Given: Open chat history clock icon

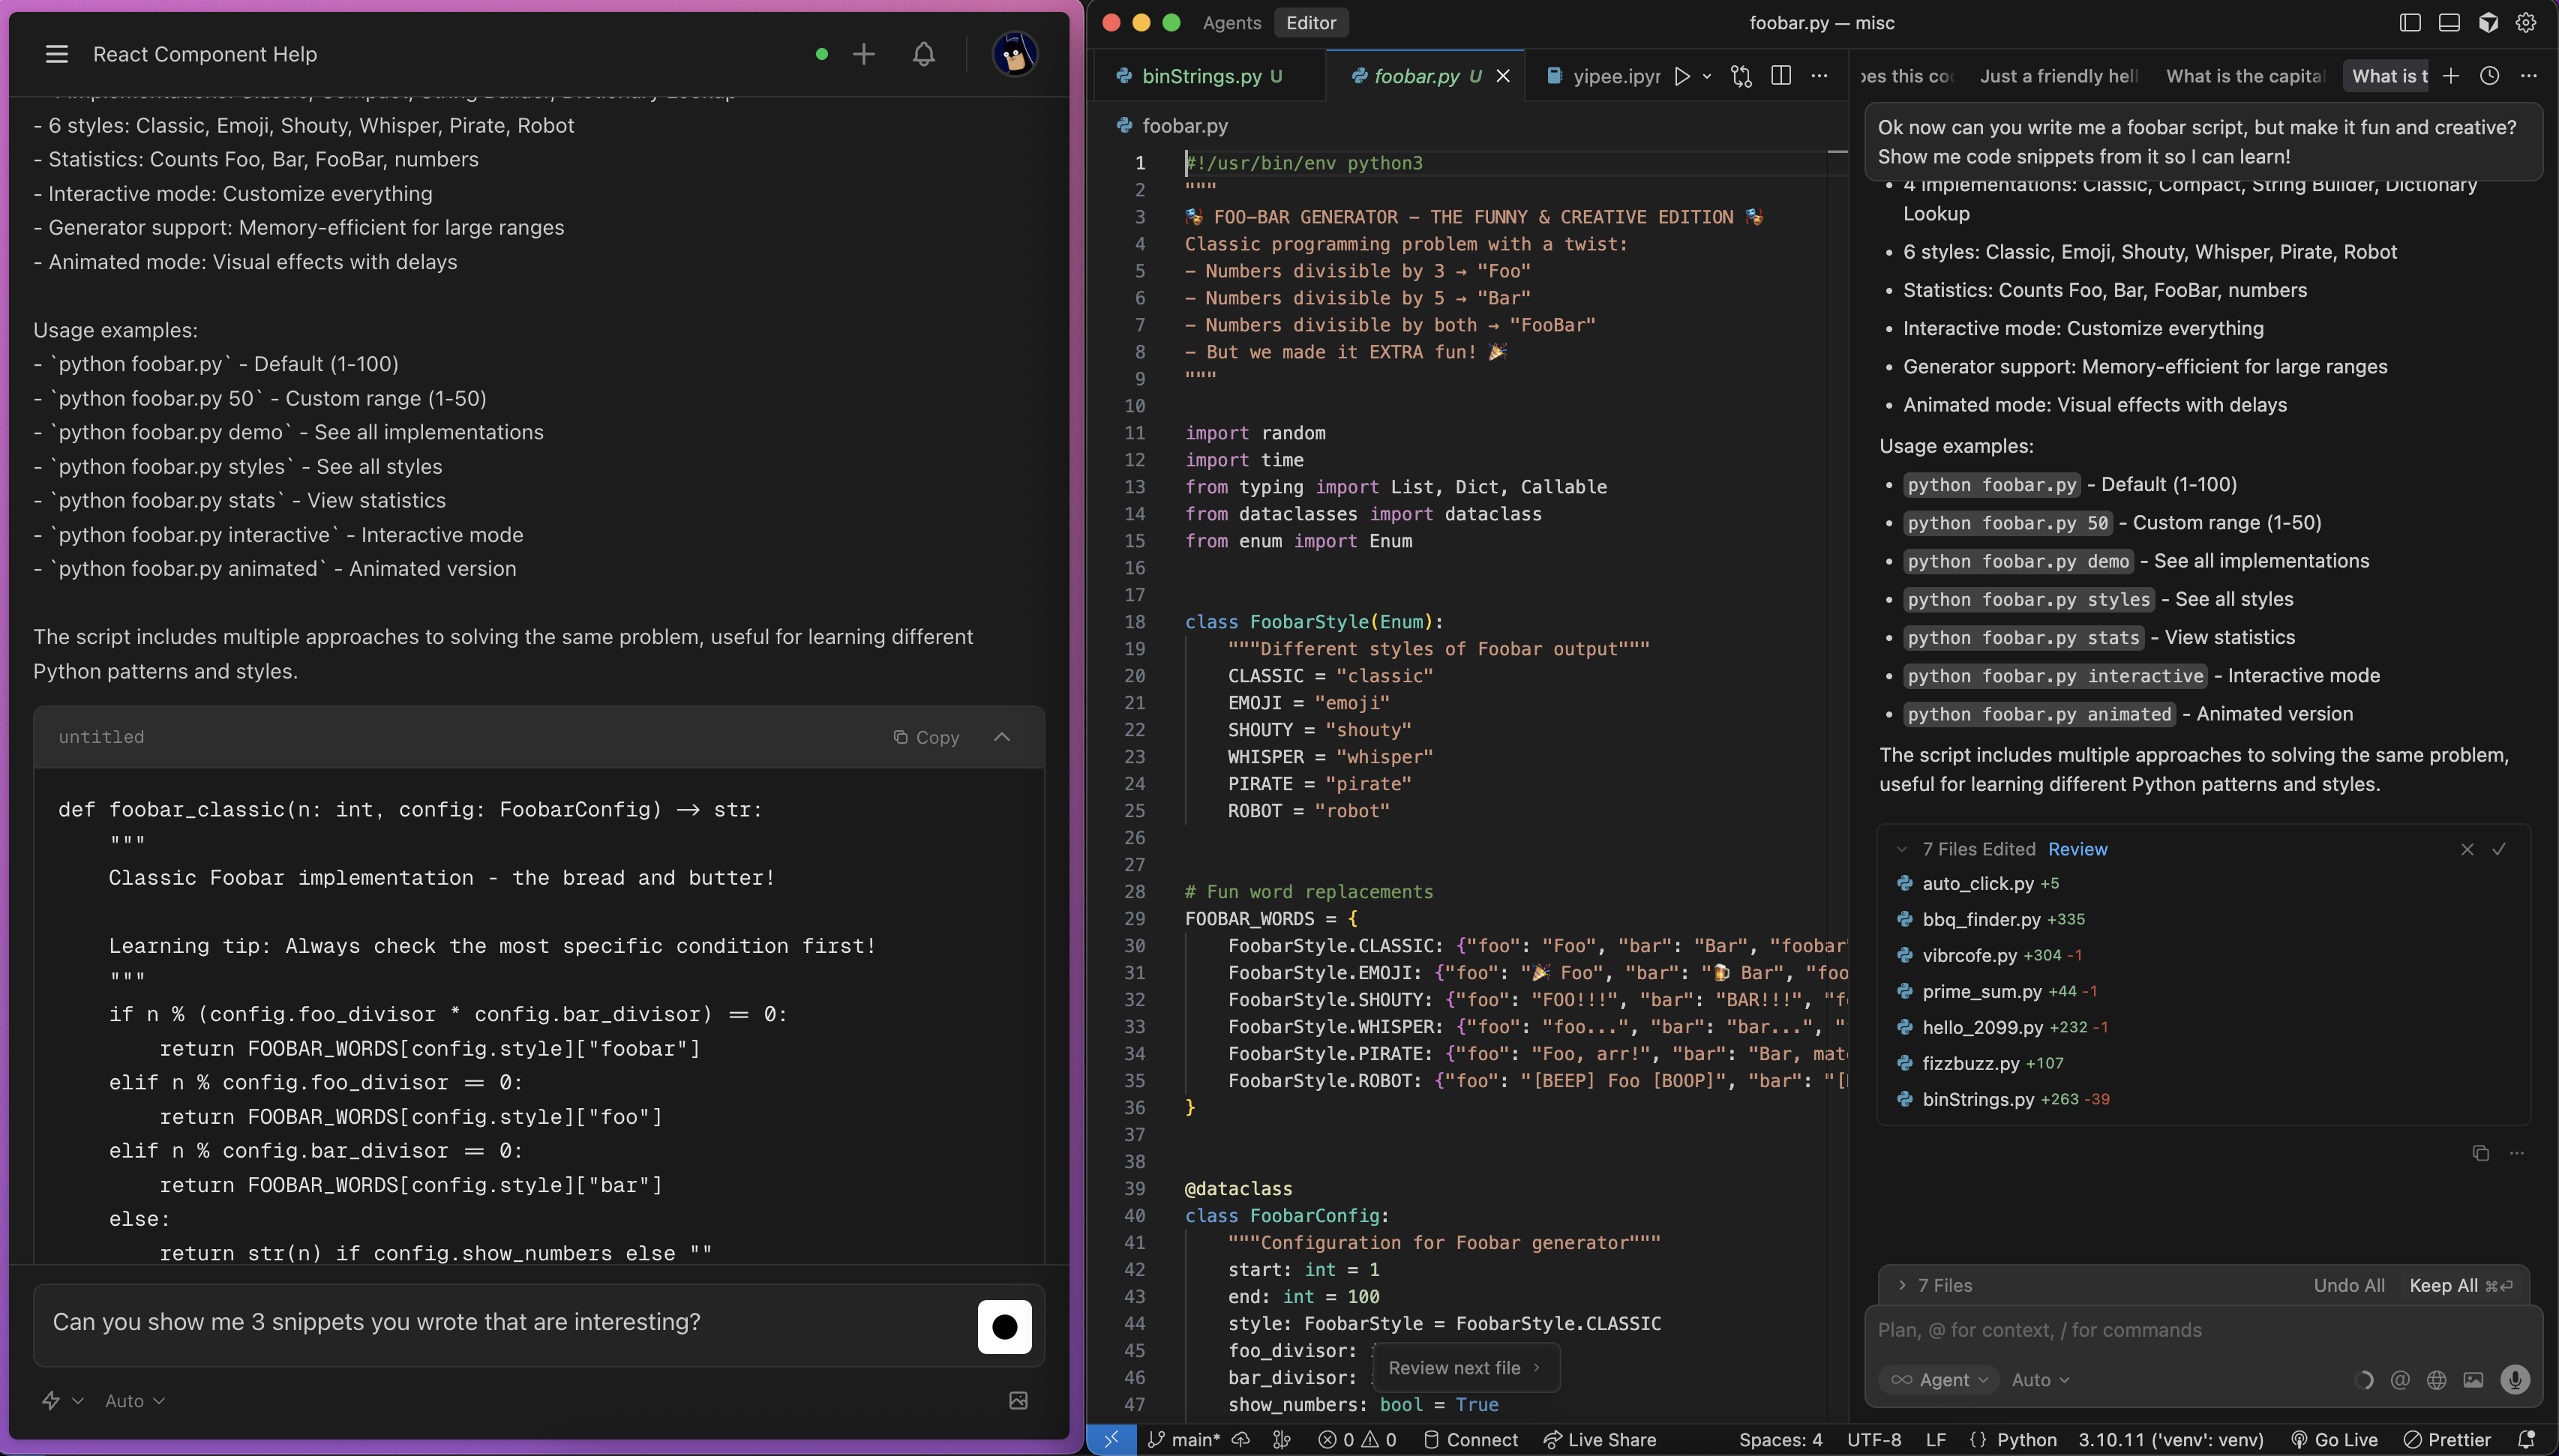Looking at the screenshot, I should pyautogui.click(x=2489, y=76).
